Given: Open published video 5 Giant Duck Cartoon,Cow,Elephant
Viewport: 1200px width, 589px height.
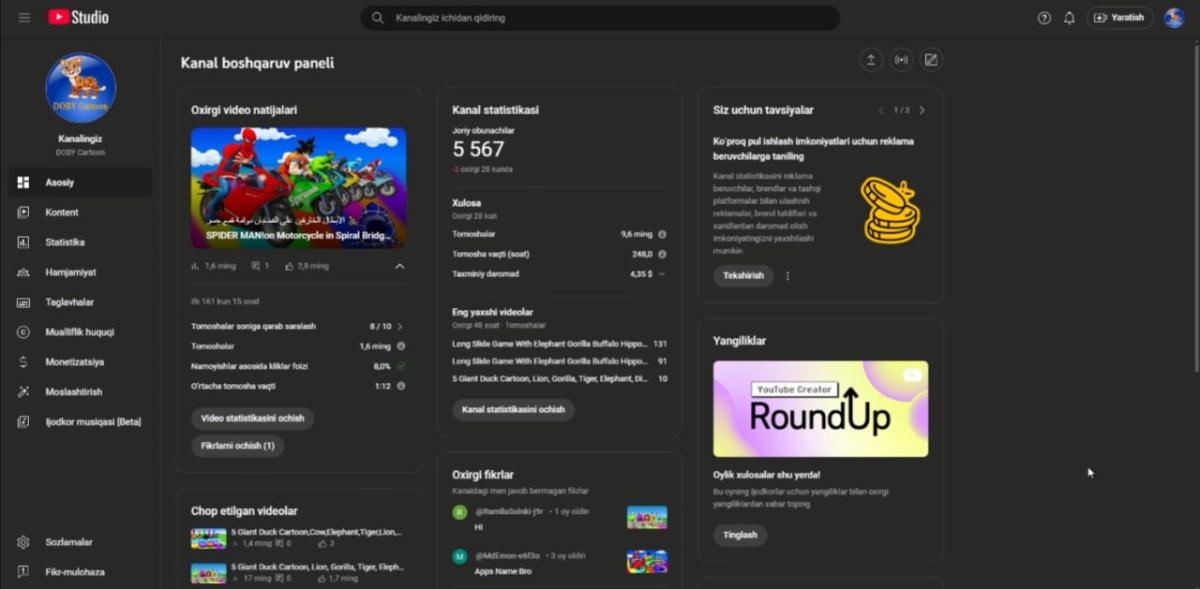Looking at the screenshot, I should (316, 532).
